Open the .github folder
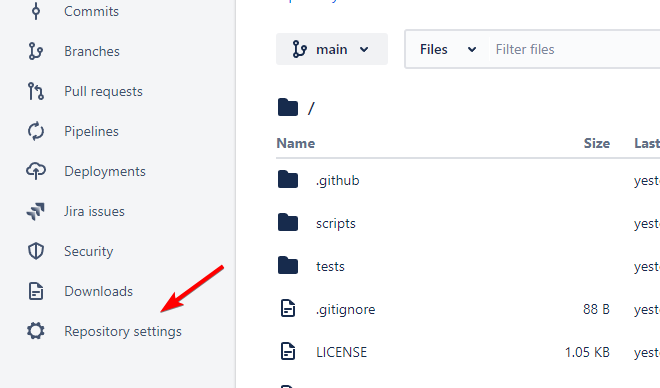660x388 pixels. (338, 181)
